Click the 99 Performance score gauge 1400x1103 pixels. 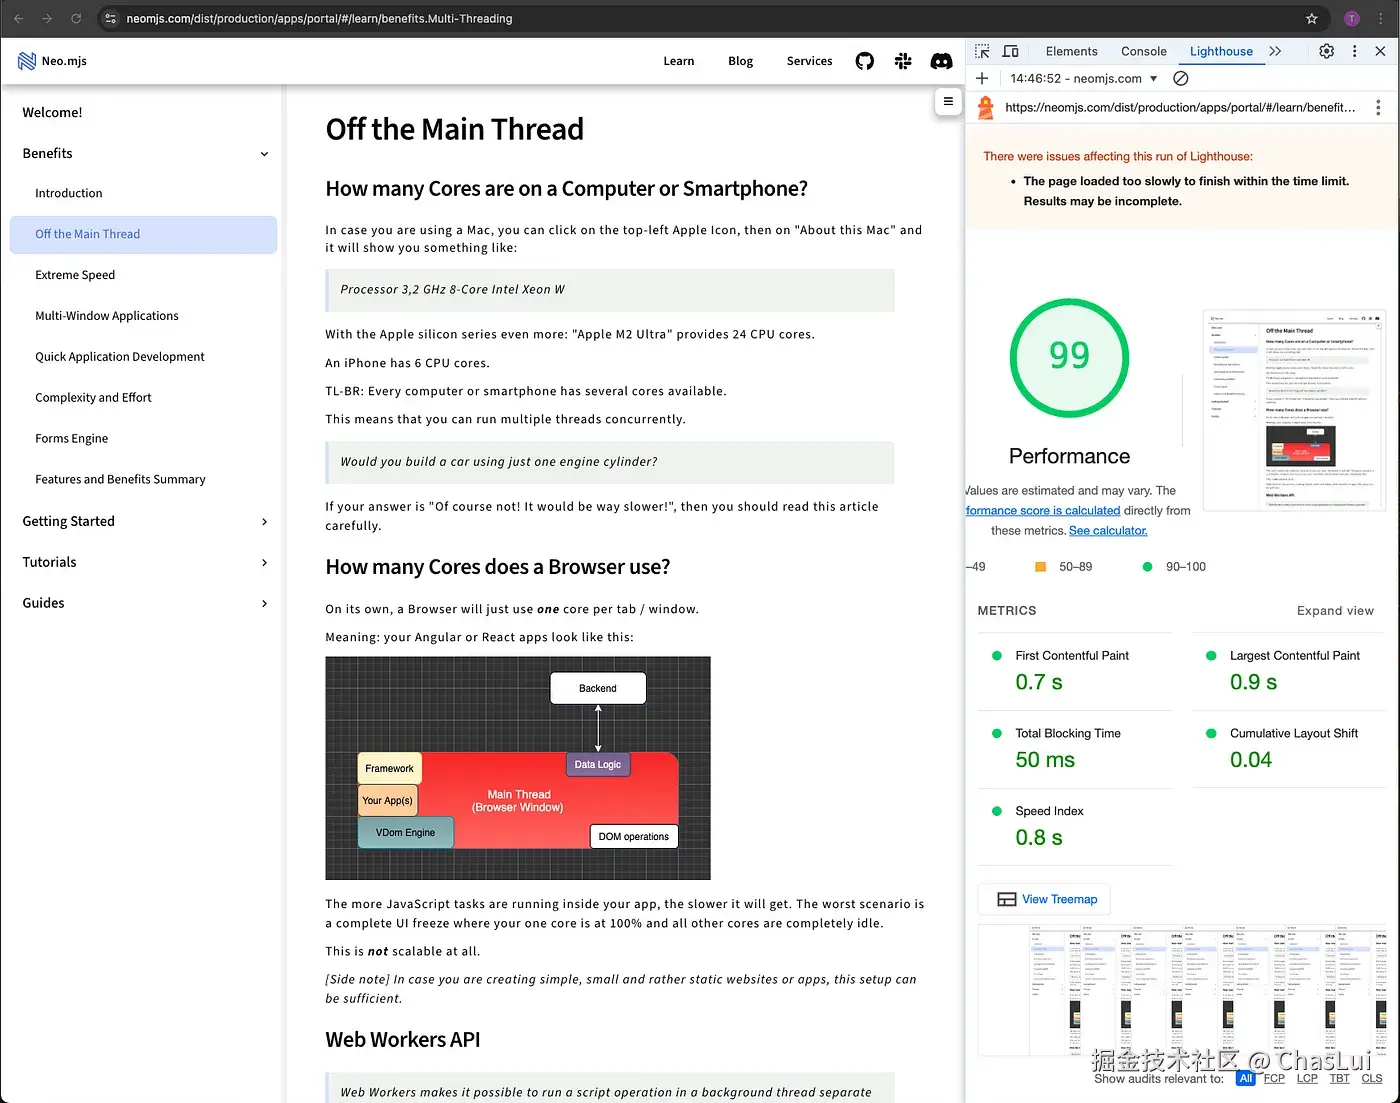click(x=1069, y=358)
